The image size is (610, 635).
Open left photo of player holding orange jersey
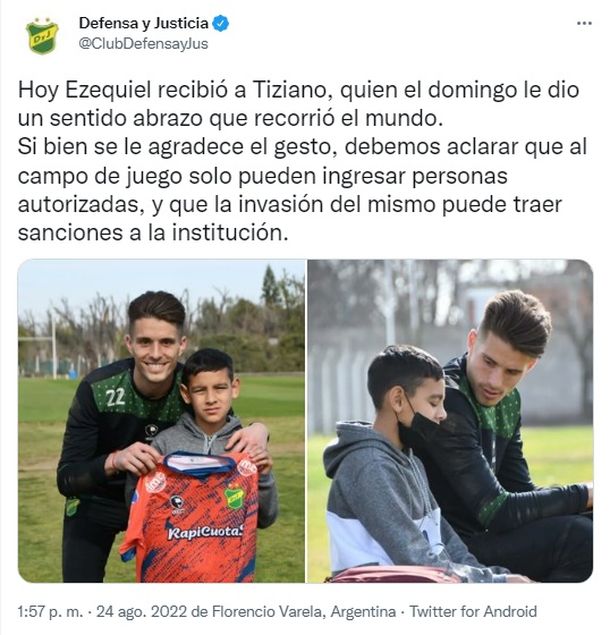[x=161, y=421]
